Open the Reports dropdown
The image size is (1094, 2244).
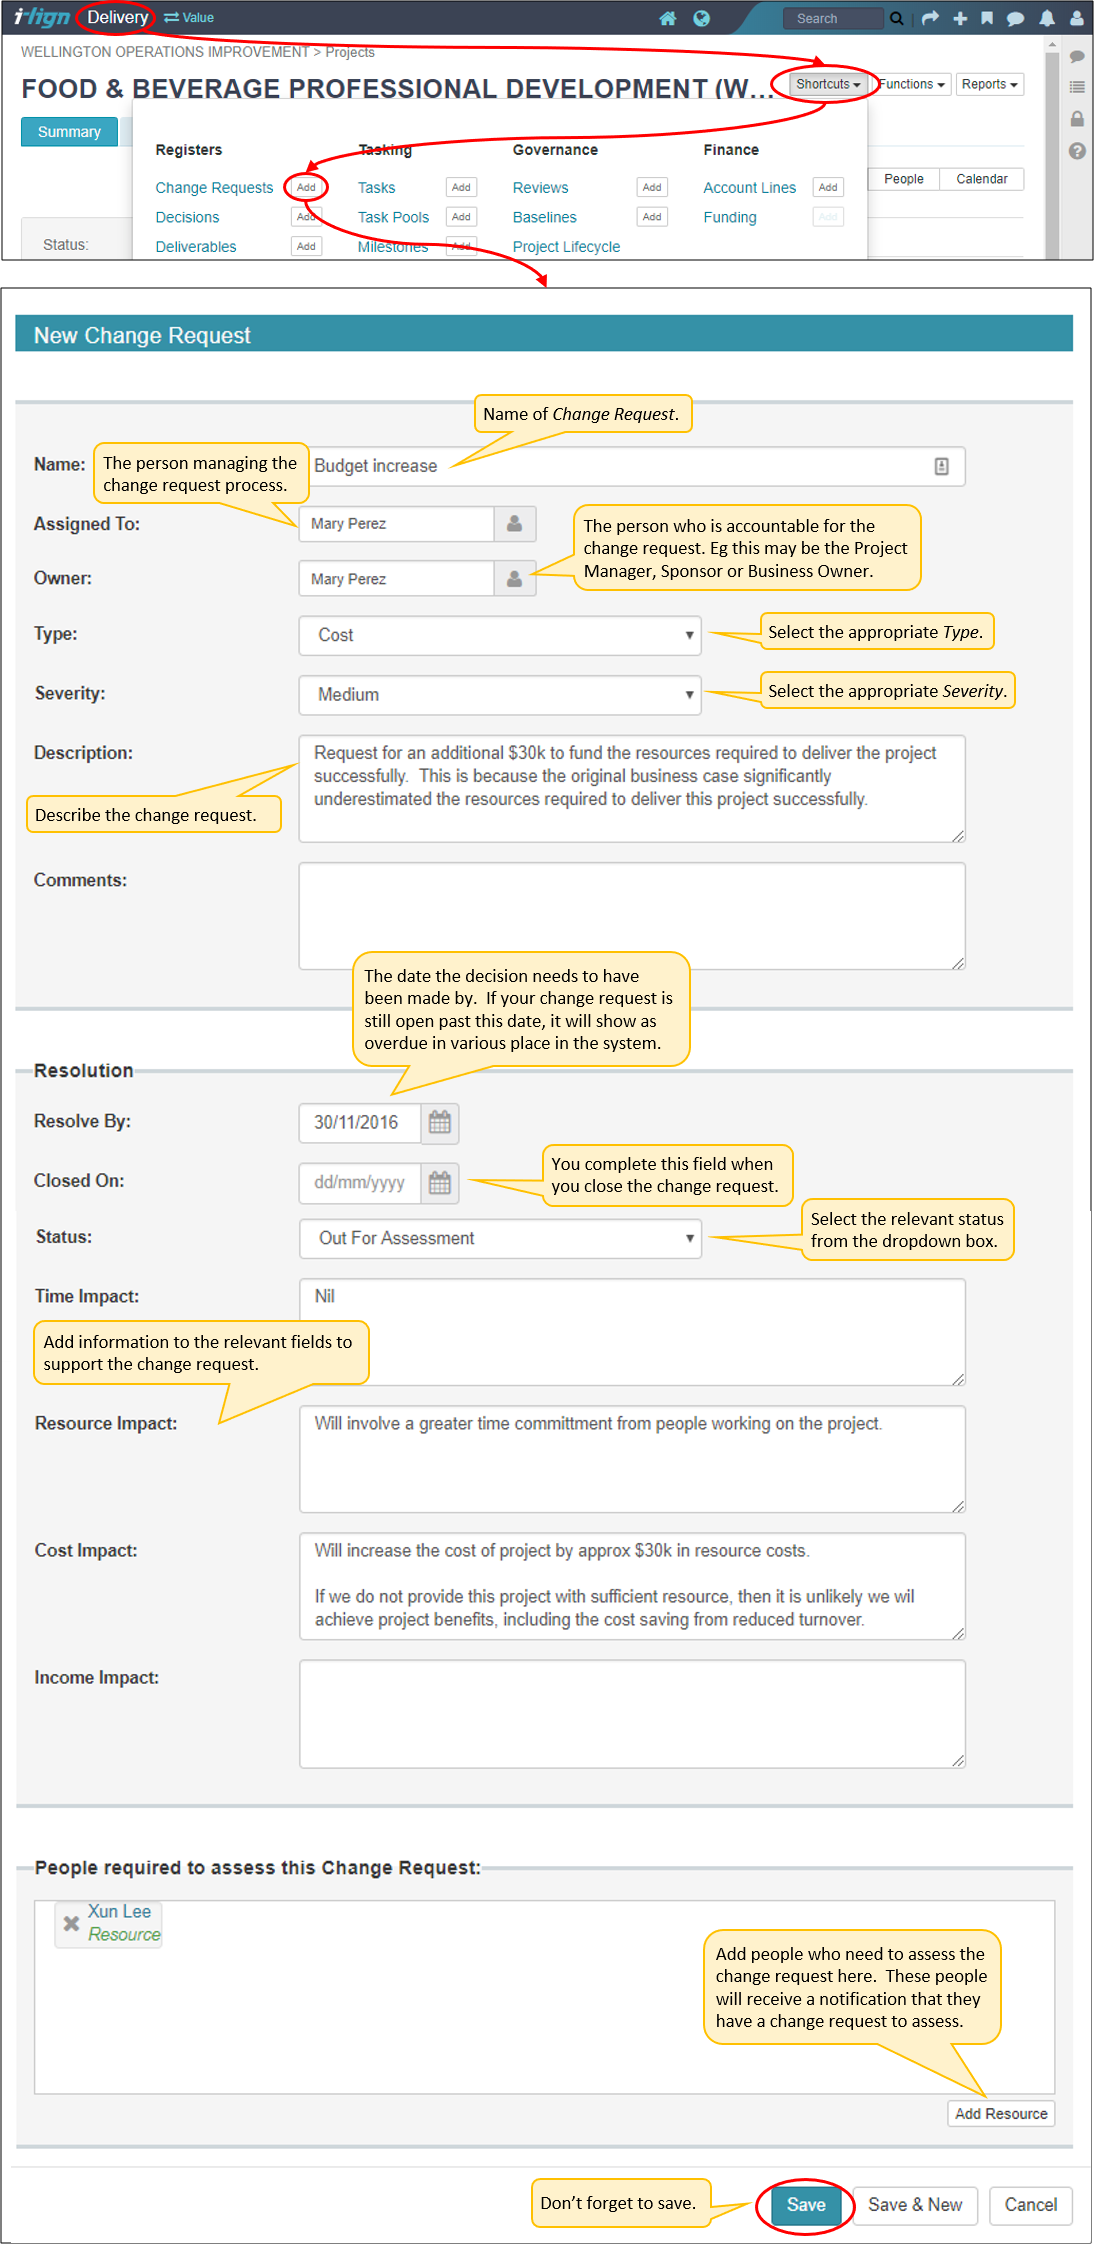coord(990,84)
